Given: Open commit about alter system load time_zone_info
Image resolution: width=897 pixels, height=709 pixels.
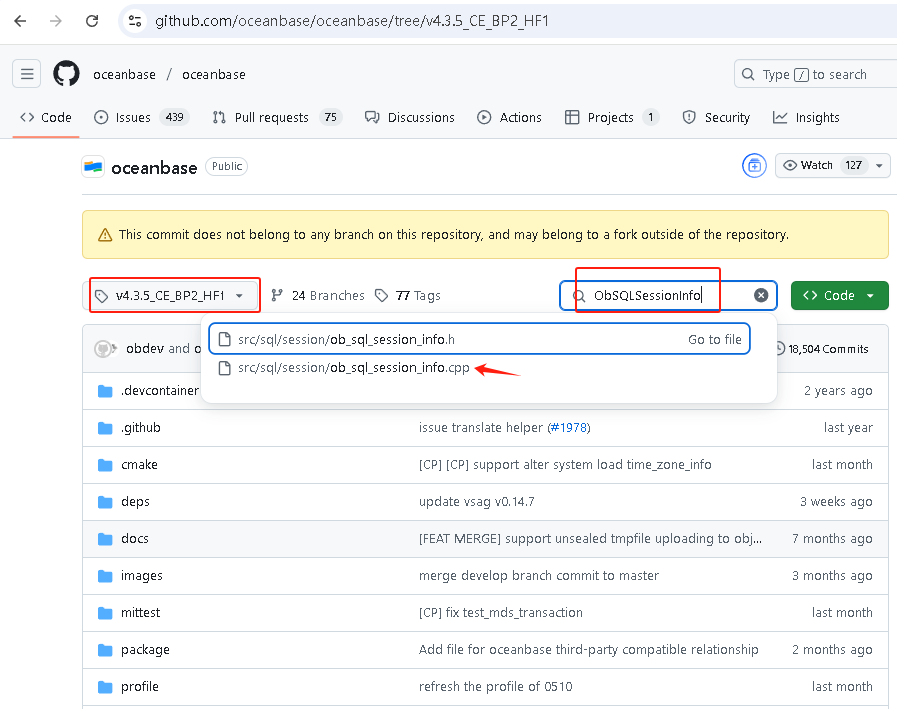Looking at the screenshot, I should pyautogui.click(x=565, y=465).
